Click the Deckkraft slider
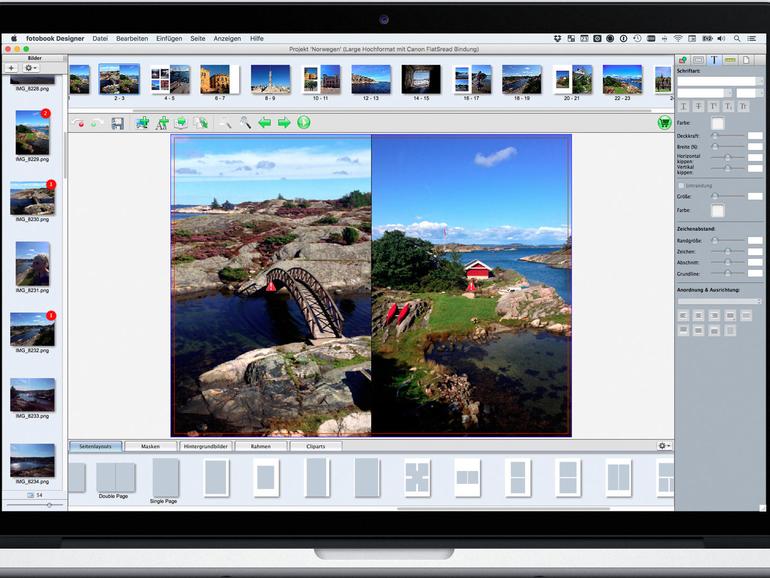 [727, 136]
